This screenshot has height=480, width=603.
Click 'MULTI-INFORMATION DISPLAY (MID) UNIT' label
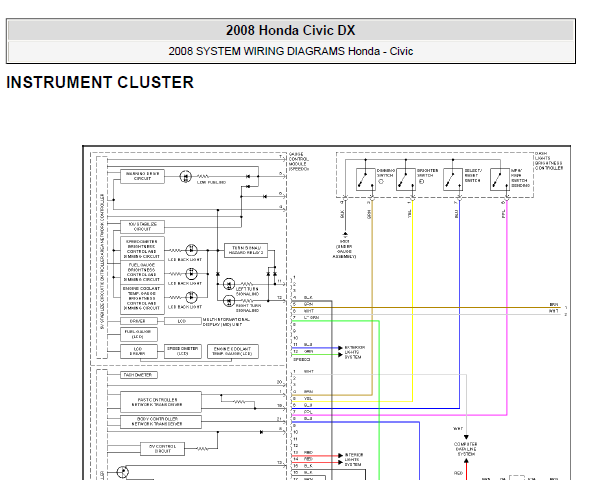click(227, 322)
